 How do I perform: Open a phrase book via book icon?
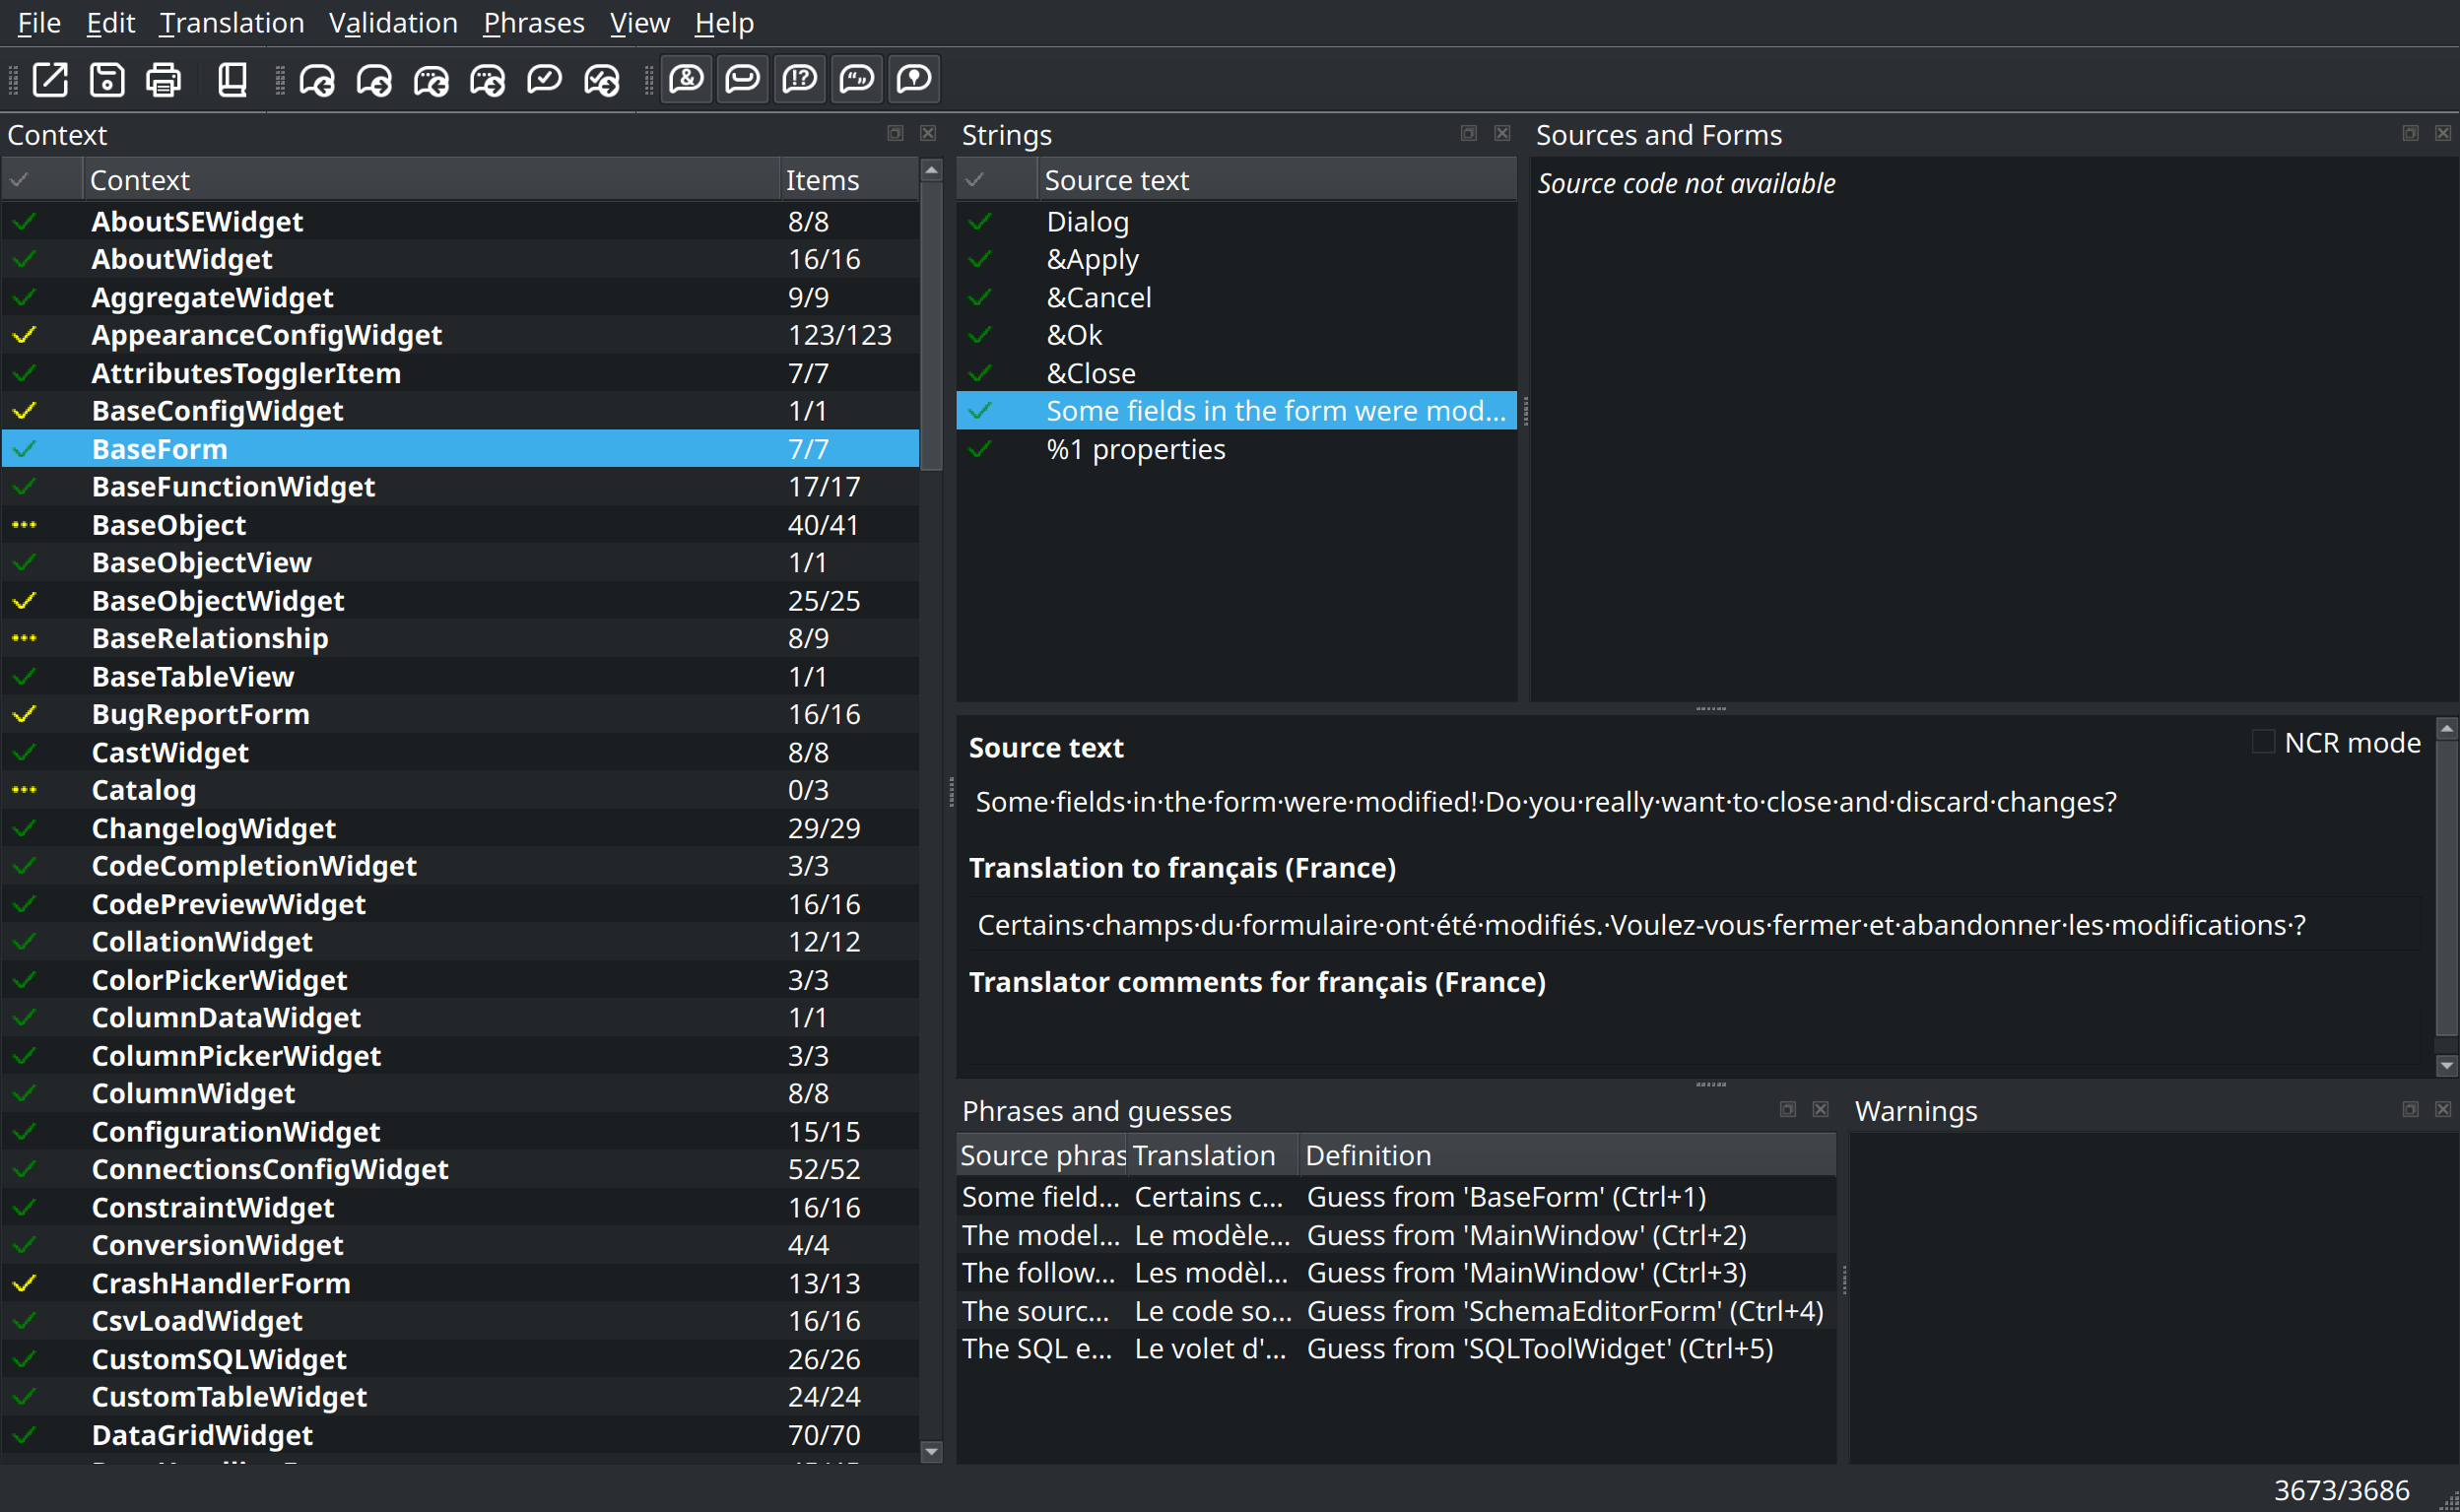(x=232, y=79)
